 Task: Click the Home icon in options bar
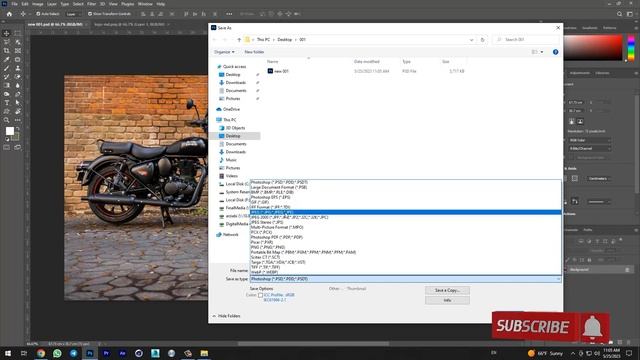click(x=9, y=14)
